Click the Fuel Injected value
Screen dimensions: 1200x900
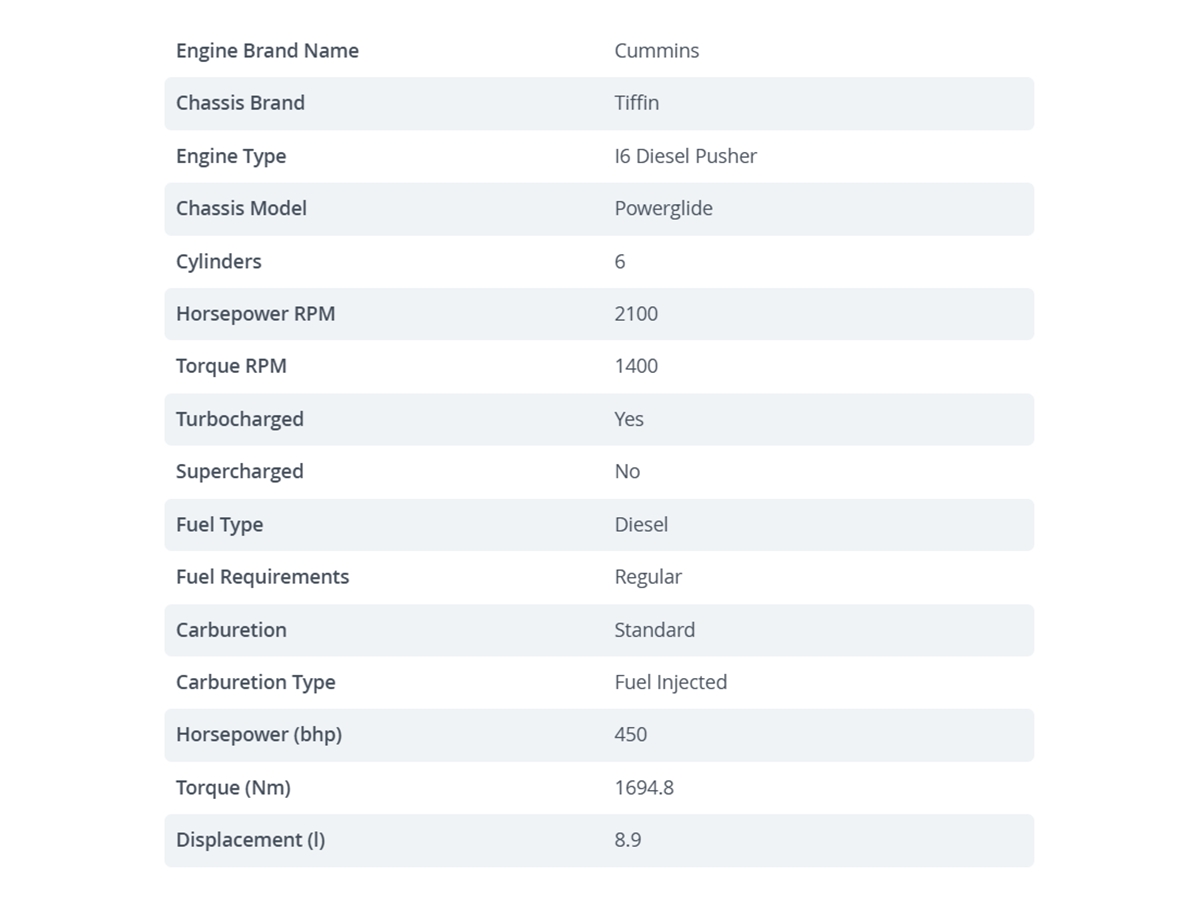point(671,682)
